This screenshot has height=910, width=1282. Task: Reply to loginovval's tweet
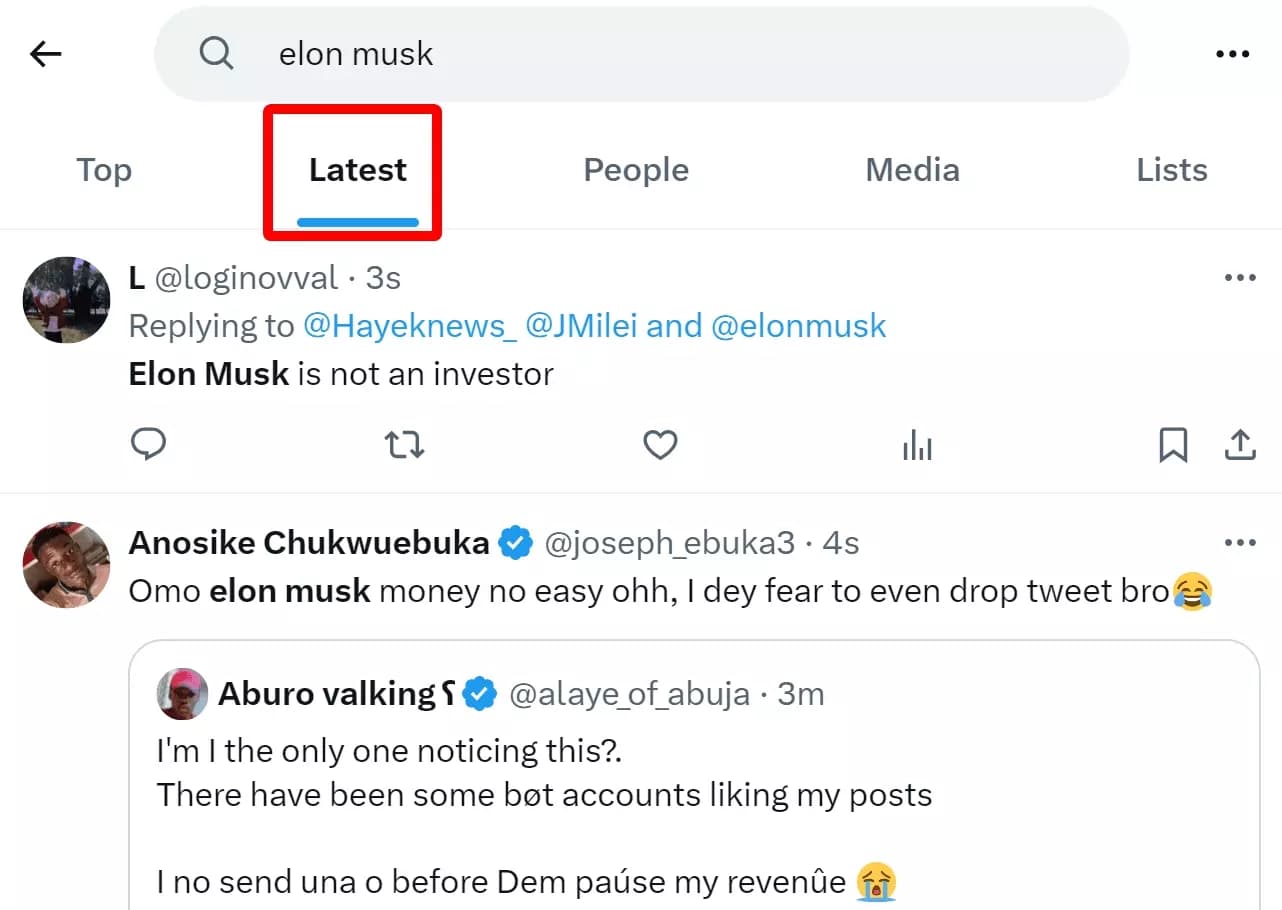[x=149, y=444]
